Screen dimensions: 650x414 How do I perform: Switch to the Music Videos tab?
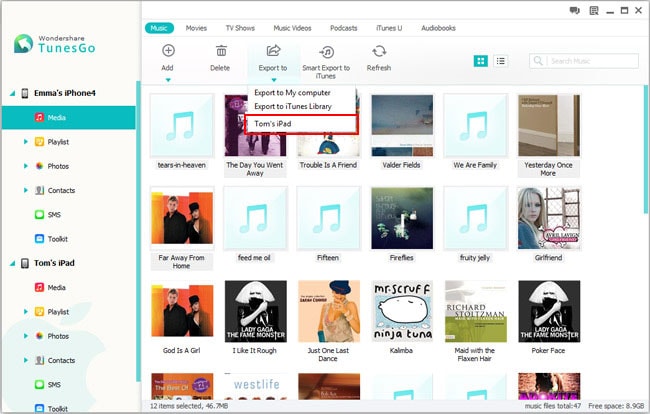[292, 28]
